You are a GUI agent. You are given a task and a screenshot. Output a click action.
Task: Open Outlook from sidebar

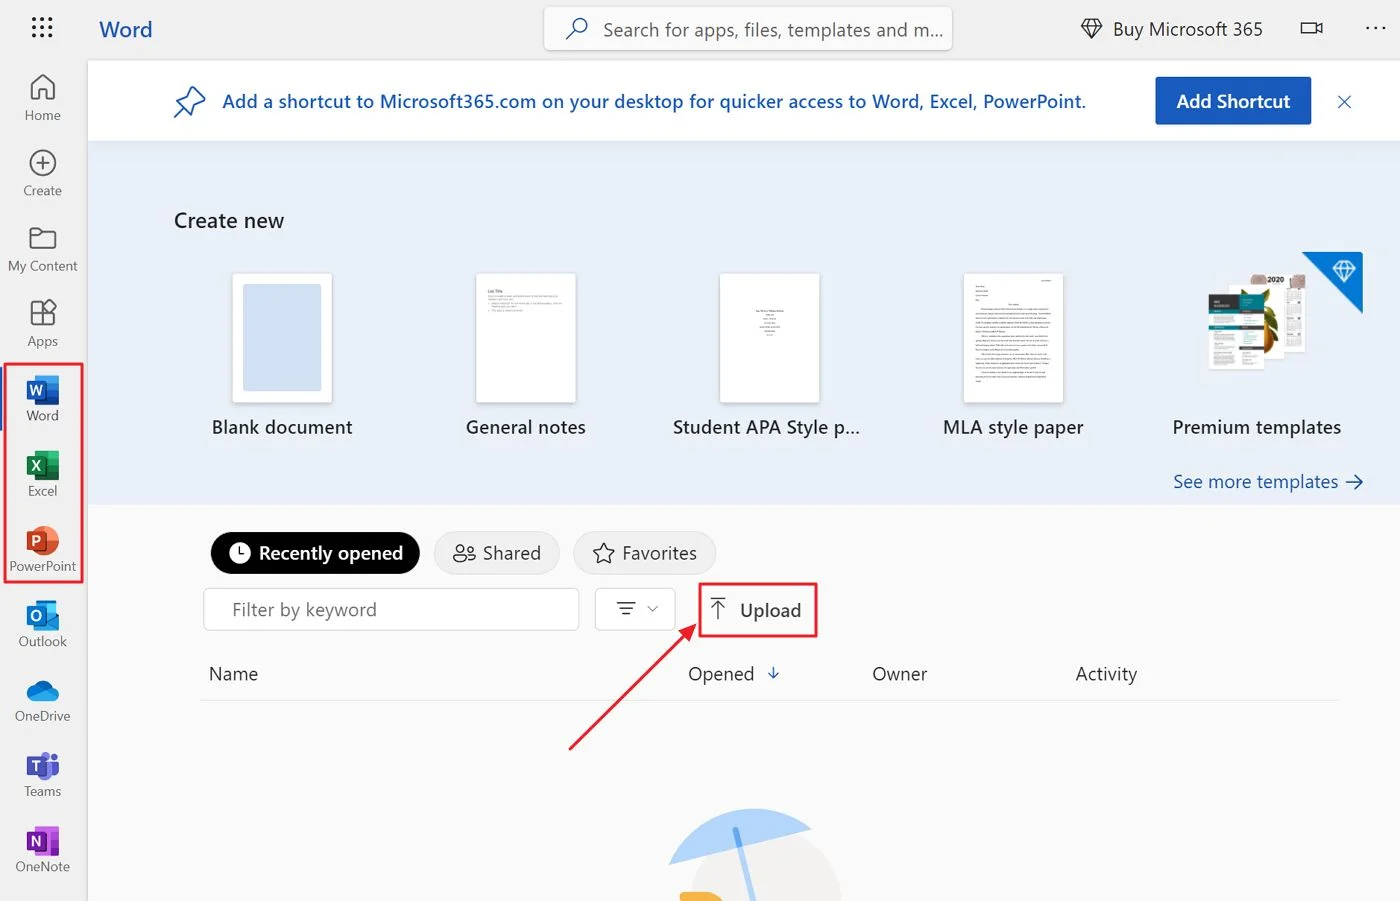[x=42, y=625]
